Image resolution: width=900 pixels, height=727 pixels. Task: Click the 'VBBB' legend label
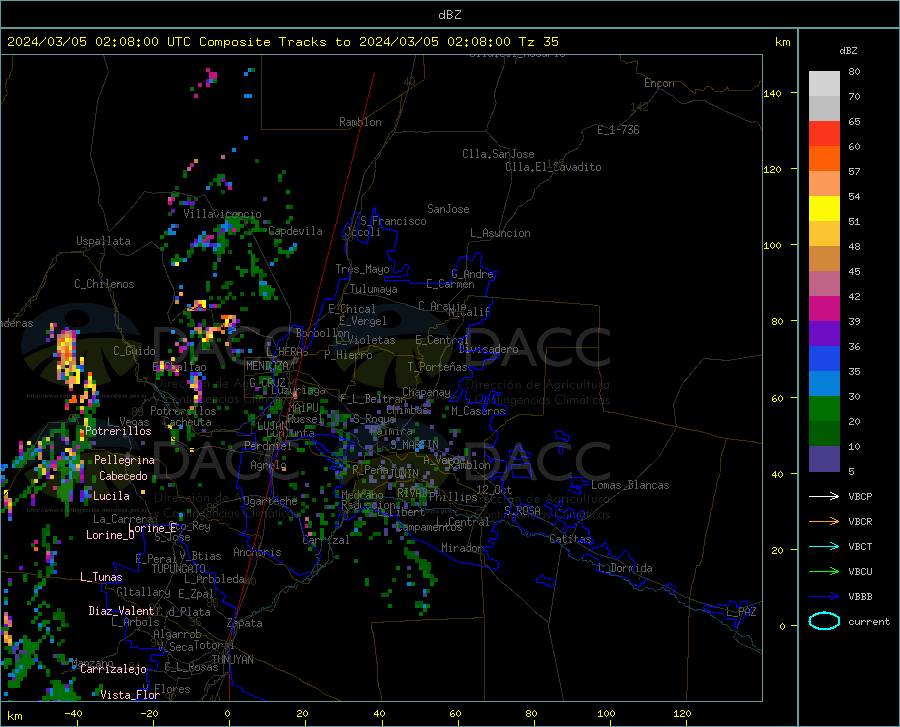(x=860, y=597)
